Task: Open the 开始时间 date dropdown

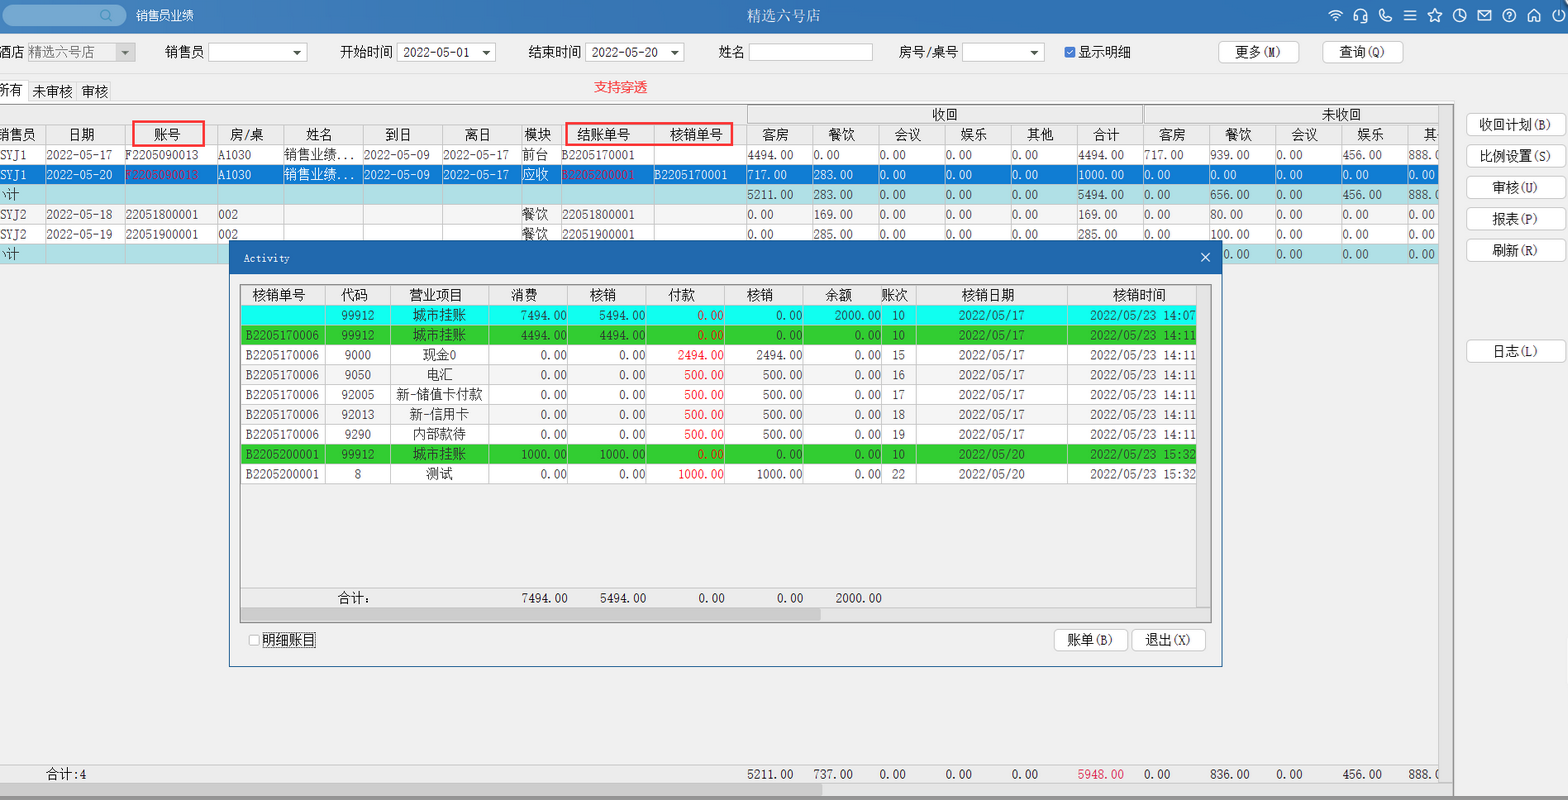Action: [x=487, y=52]
